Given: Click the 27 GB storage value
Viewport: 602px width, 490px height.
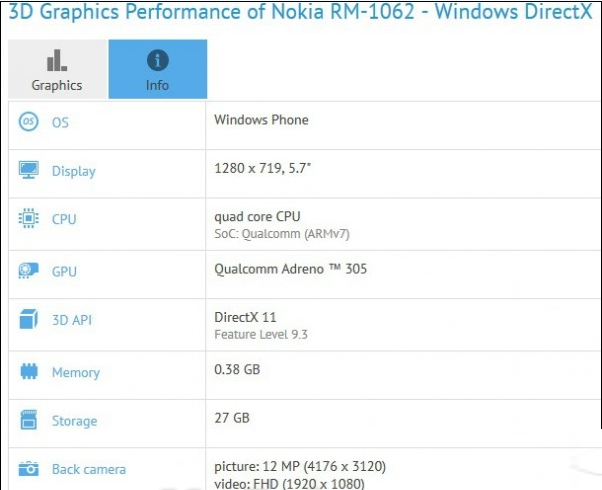Looking at the screenshot, I should coord(232,418).
